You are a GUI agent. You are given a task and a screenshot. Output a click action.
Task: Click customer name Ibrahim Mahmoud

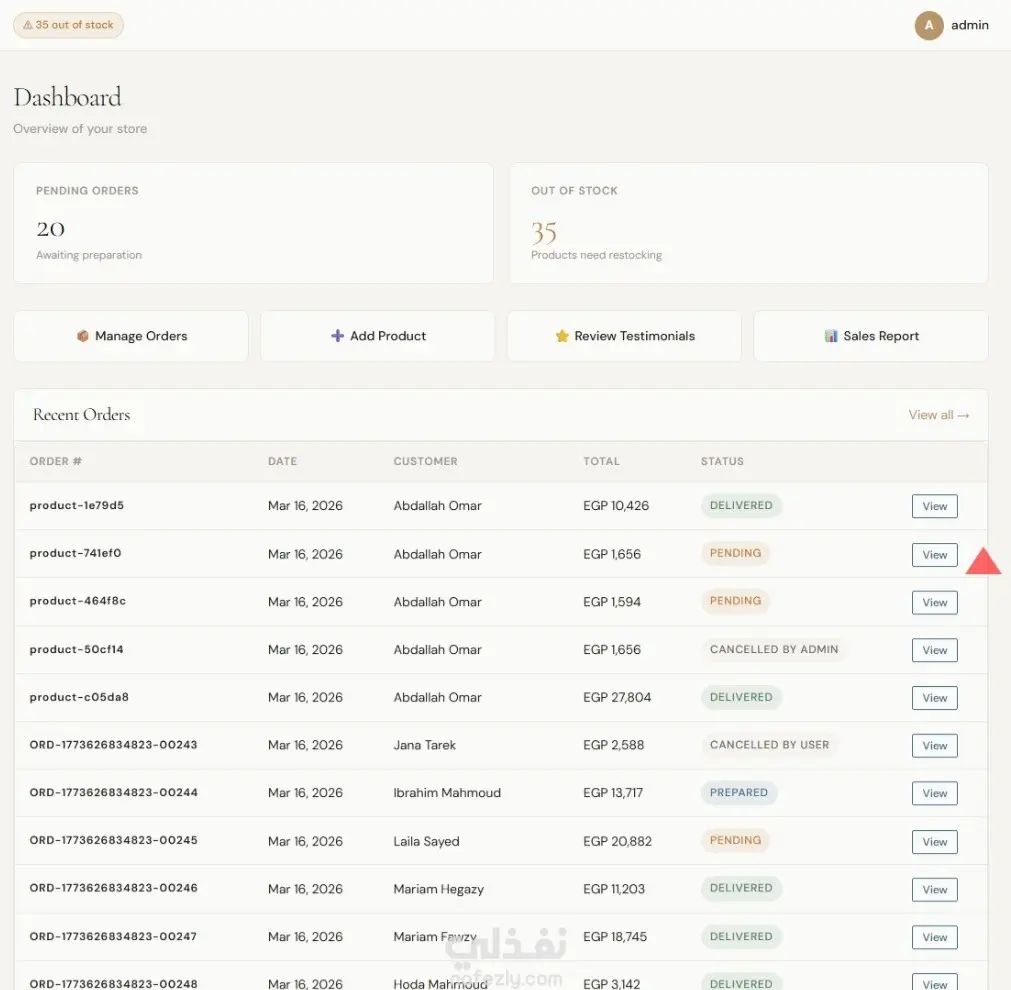(x=447, y=793)
